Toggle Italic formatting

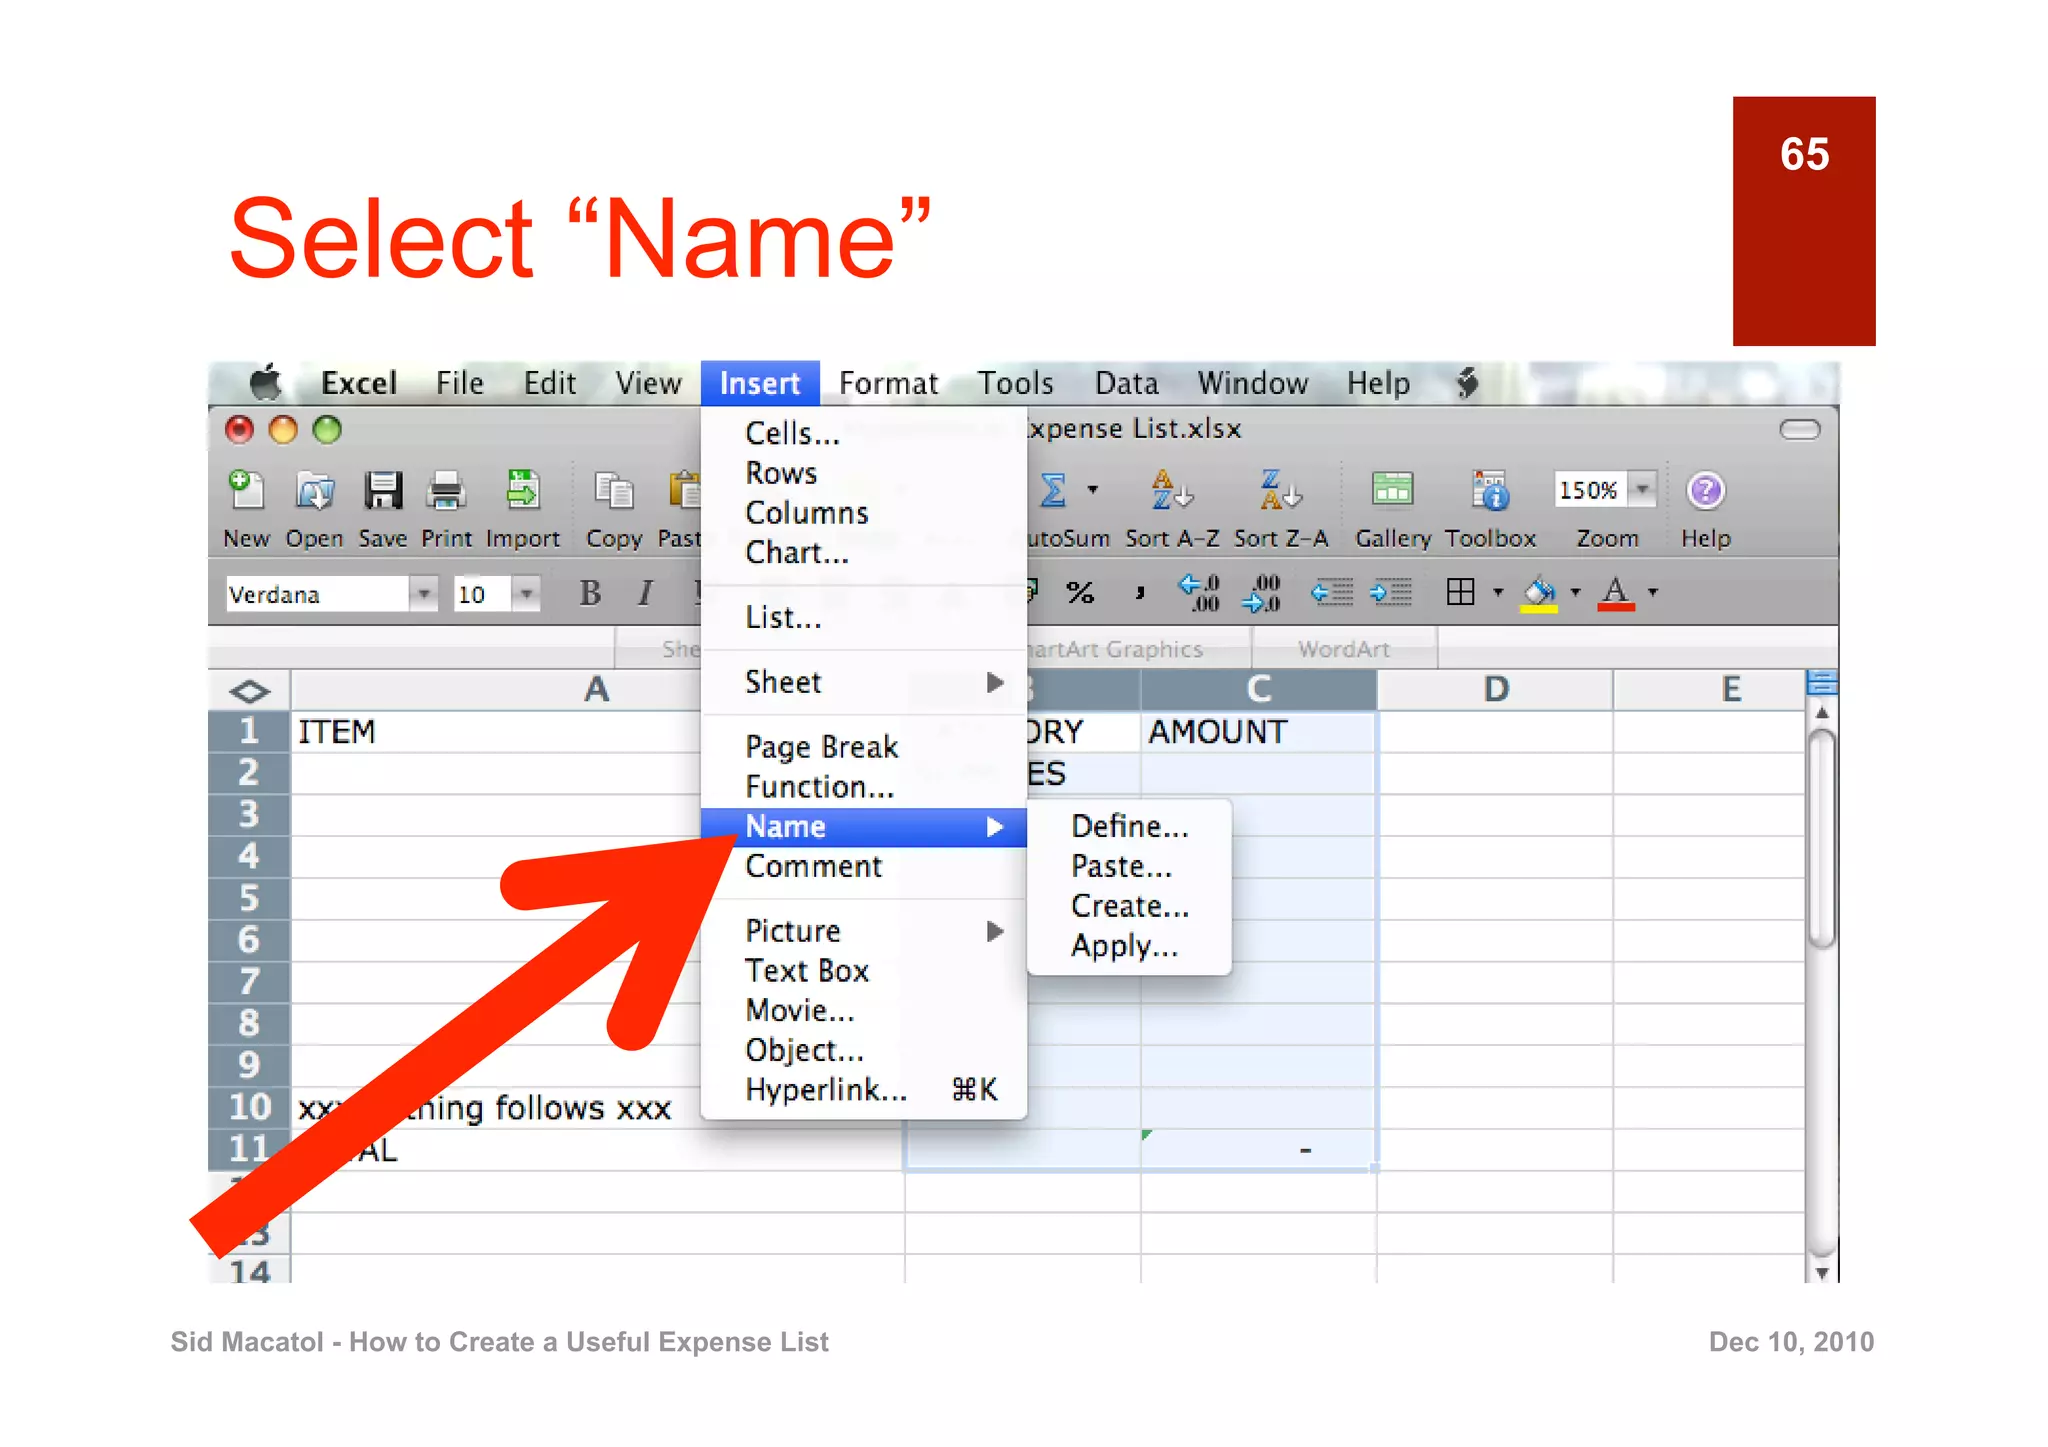pyautogui.click(x=645, y=593)
